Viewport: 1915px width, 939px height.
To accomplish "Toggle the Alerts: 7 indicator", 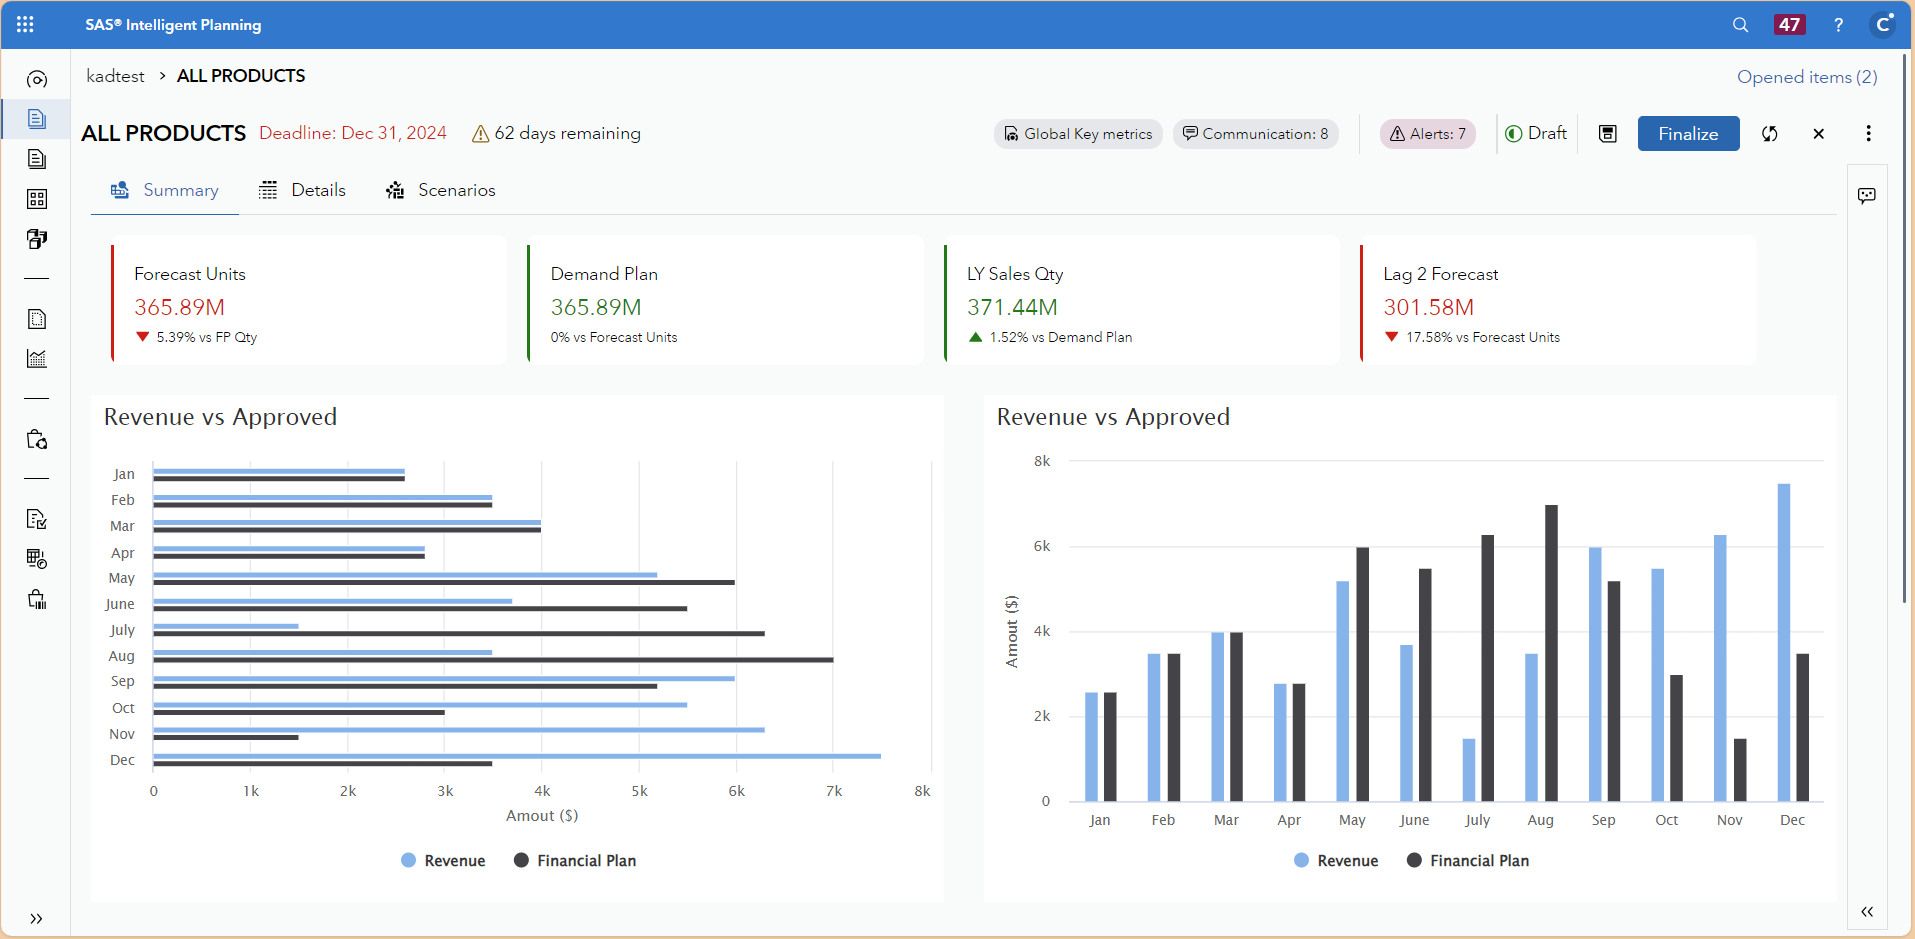I will click(1427, 133).
